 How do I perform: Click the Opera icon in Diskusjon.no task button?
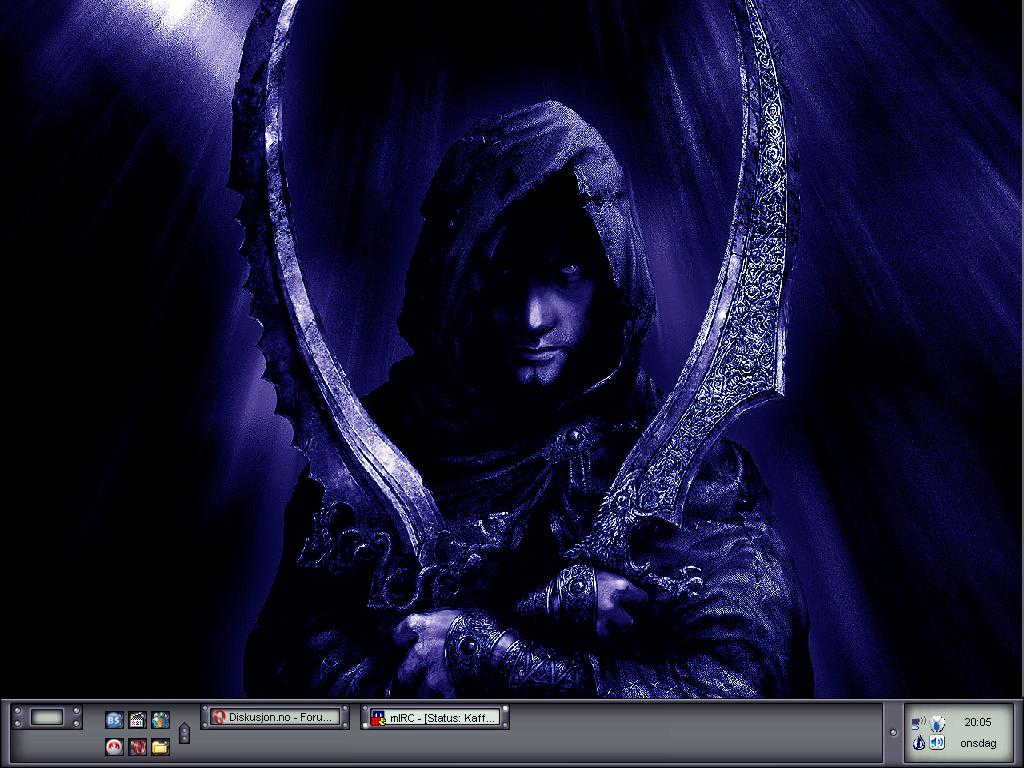(219, 717)
